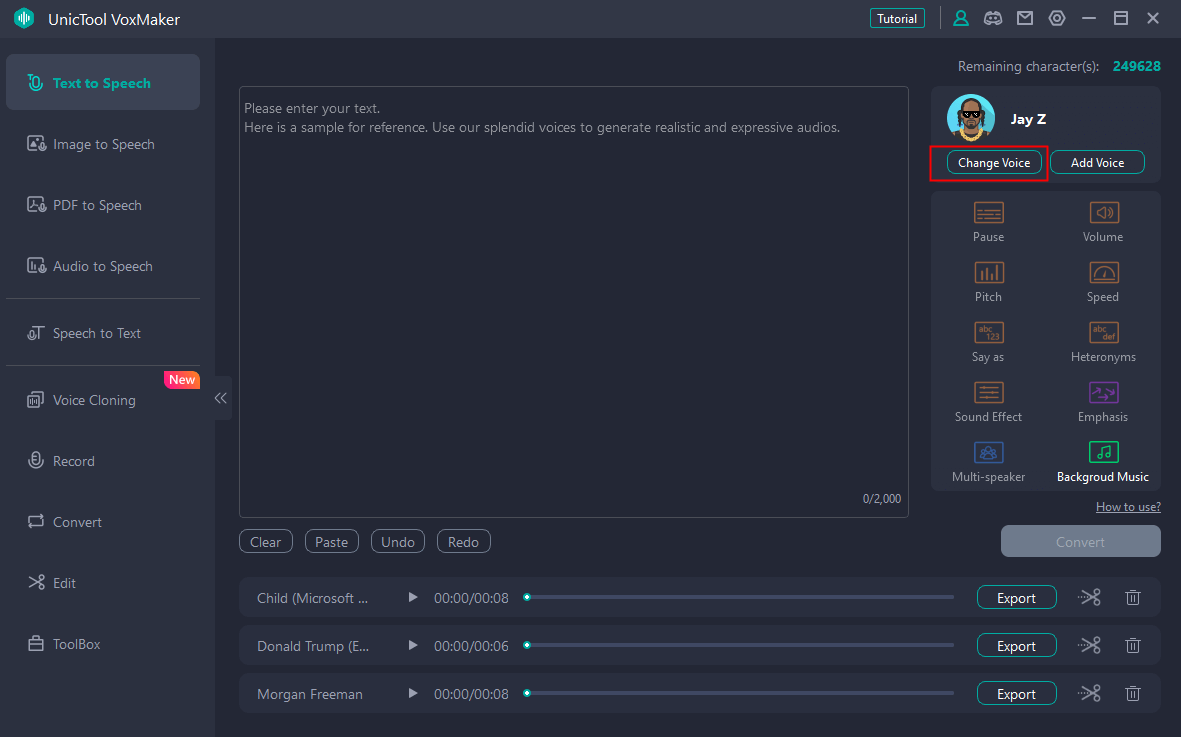Play the Child (Microsoft) audio clip
The width and height of the screenshot is (1181, 737).
pos(412,597)
